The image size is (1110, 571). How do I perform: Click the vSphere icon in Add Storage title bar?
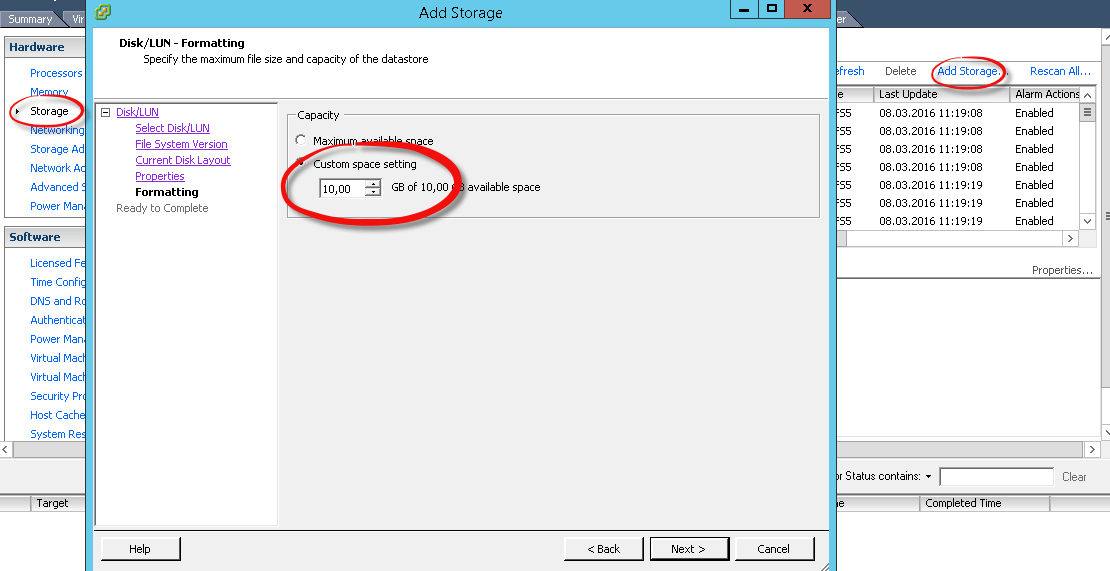tap(103, 12)
